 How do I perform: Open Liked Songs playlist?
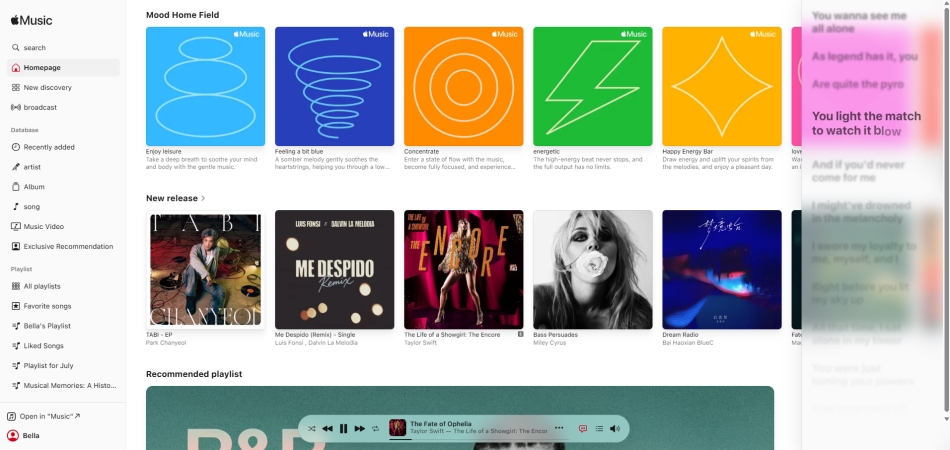63,346
